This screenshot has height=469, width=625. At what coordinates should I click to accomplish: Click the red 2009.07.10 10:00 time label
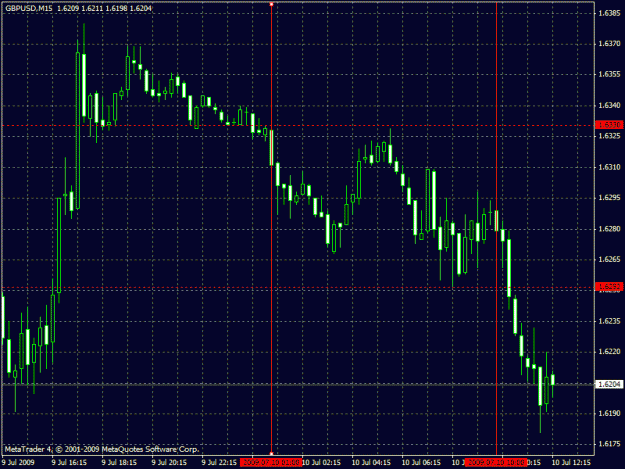pyautogui.click(x=496, y=463)
